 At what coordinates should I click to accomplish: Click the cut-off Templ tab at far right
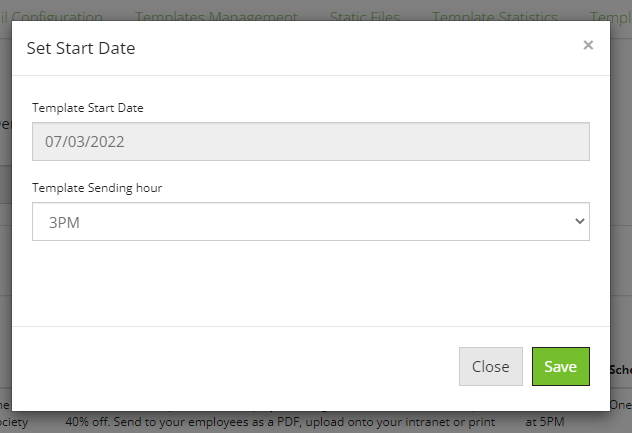[611, 17]
